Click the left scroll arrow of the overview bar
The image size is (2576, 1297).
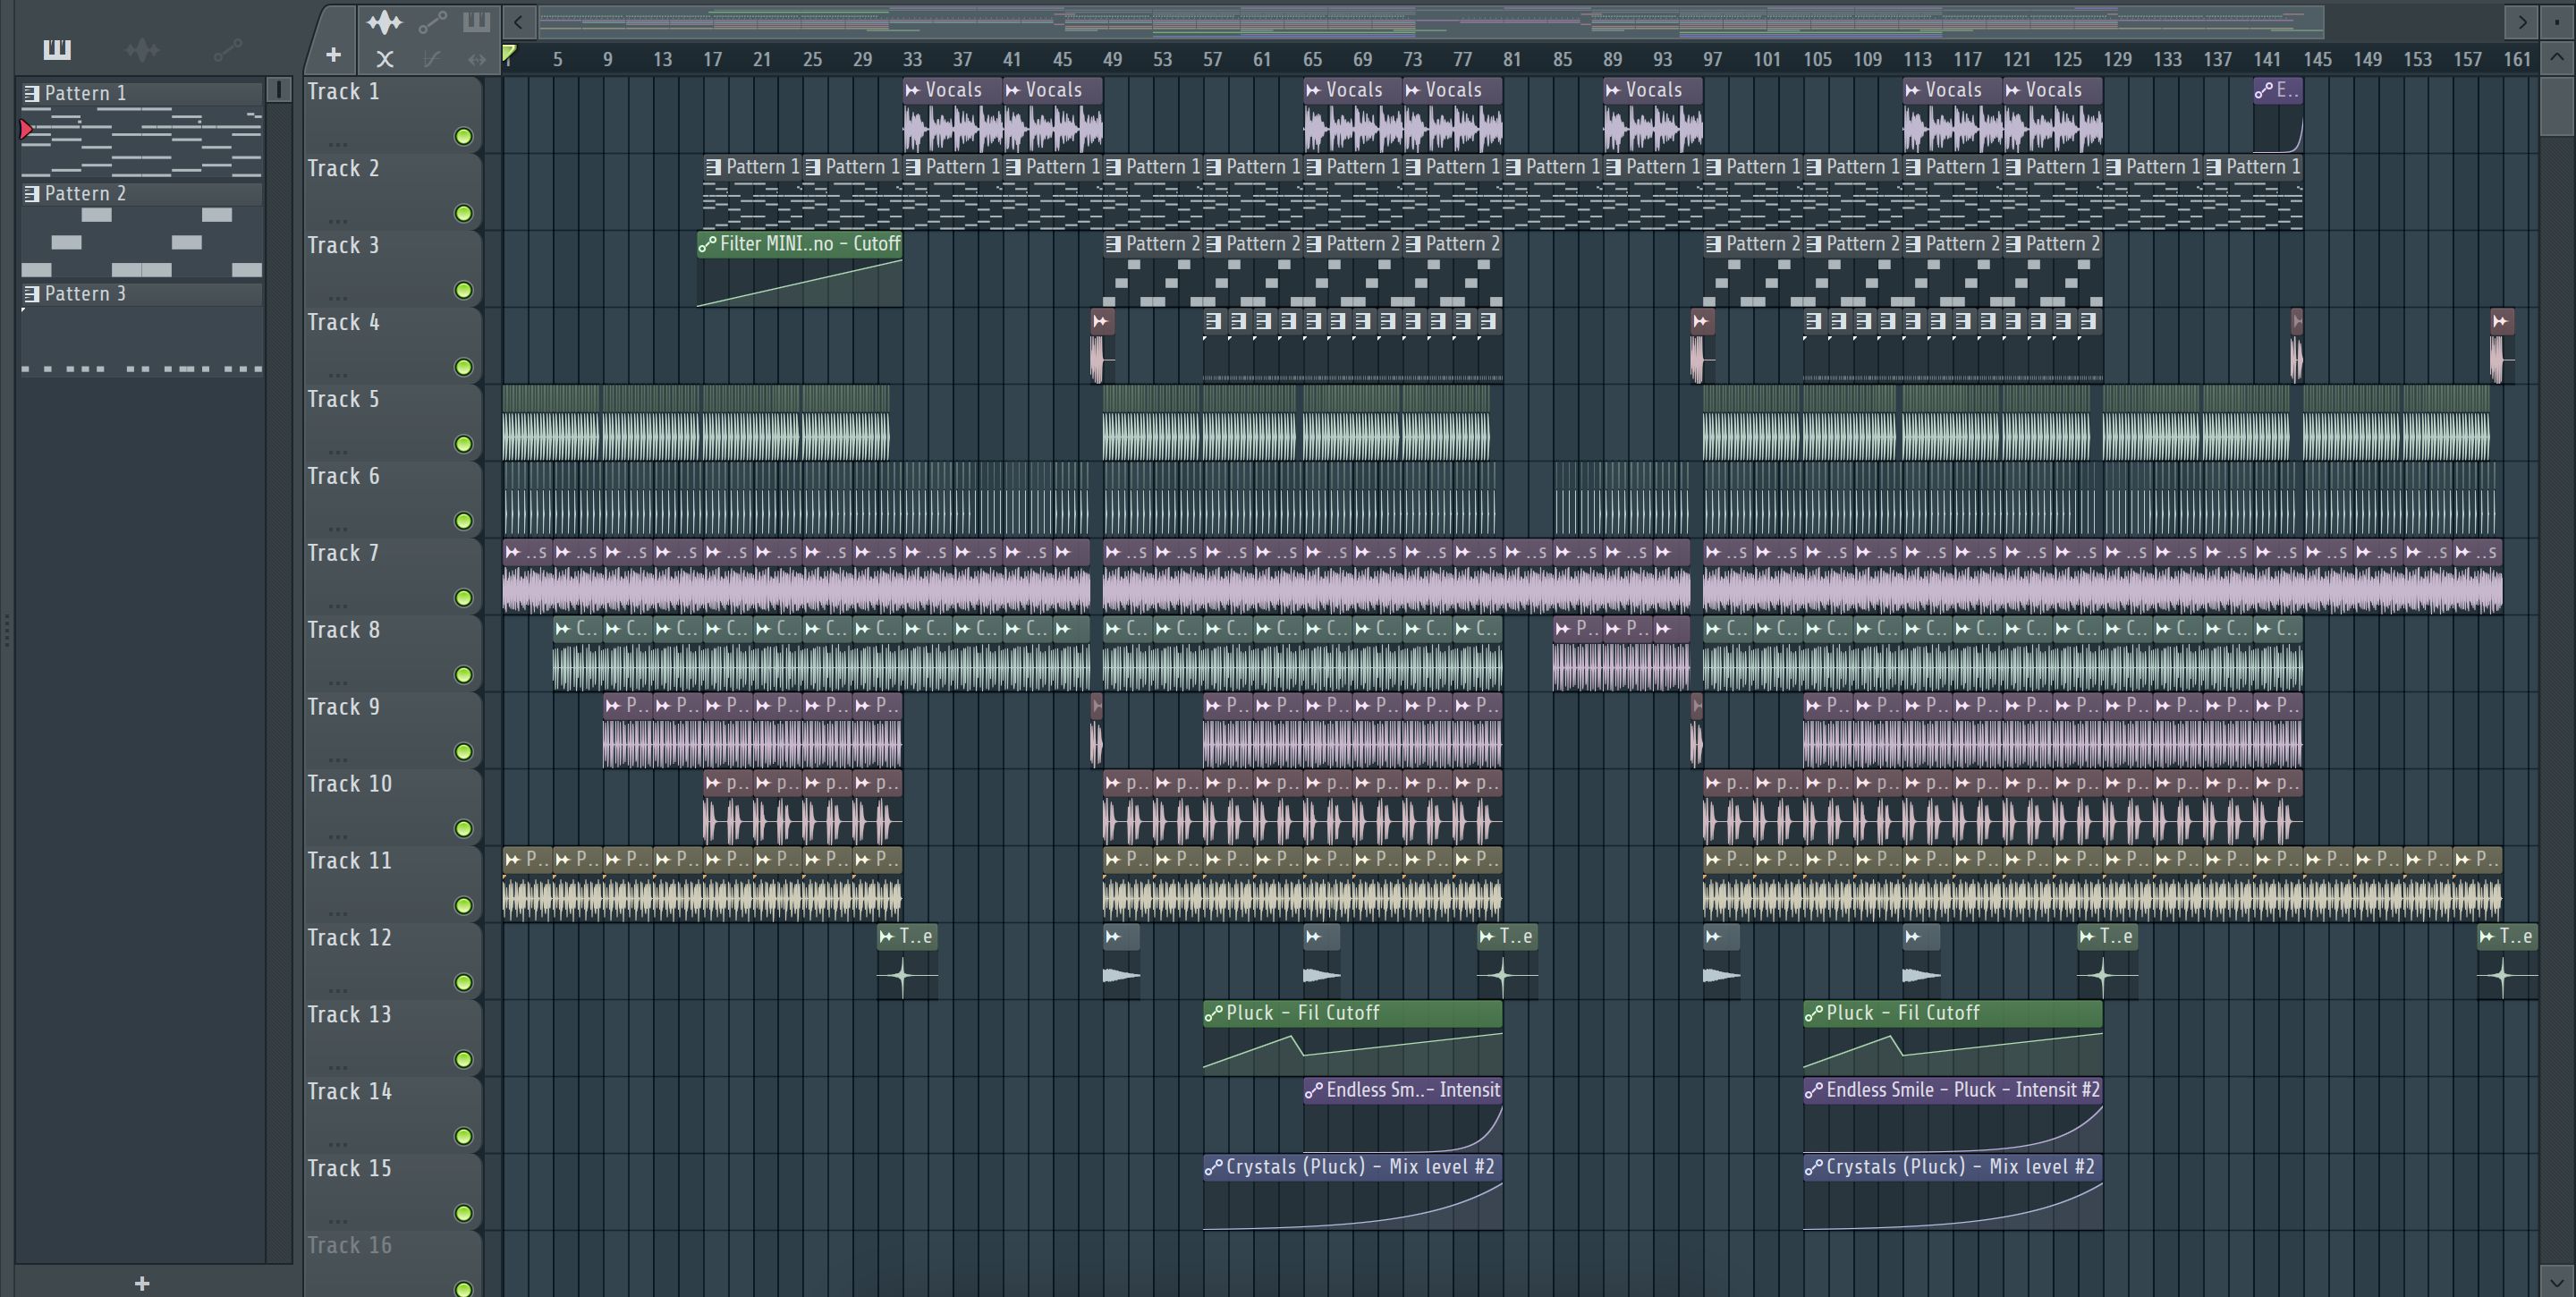tap(517, 21)
